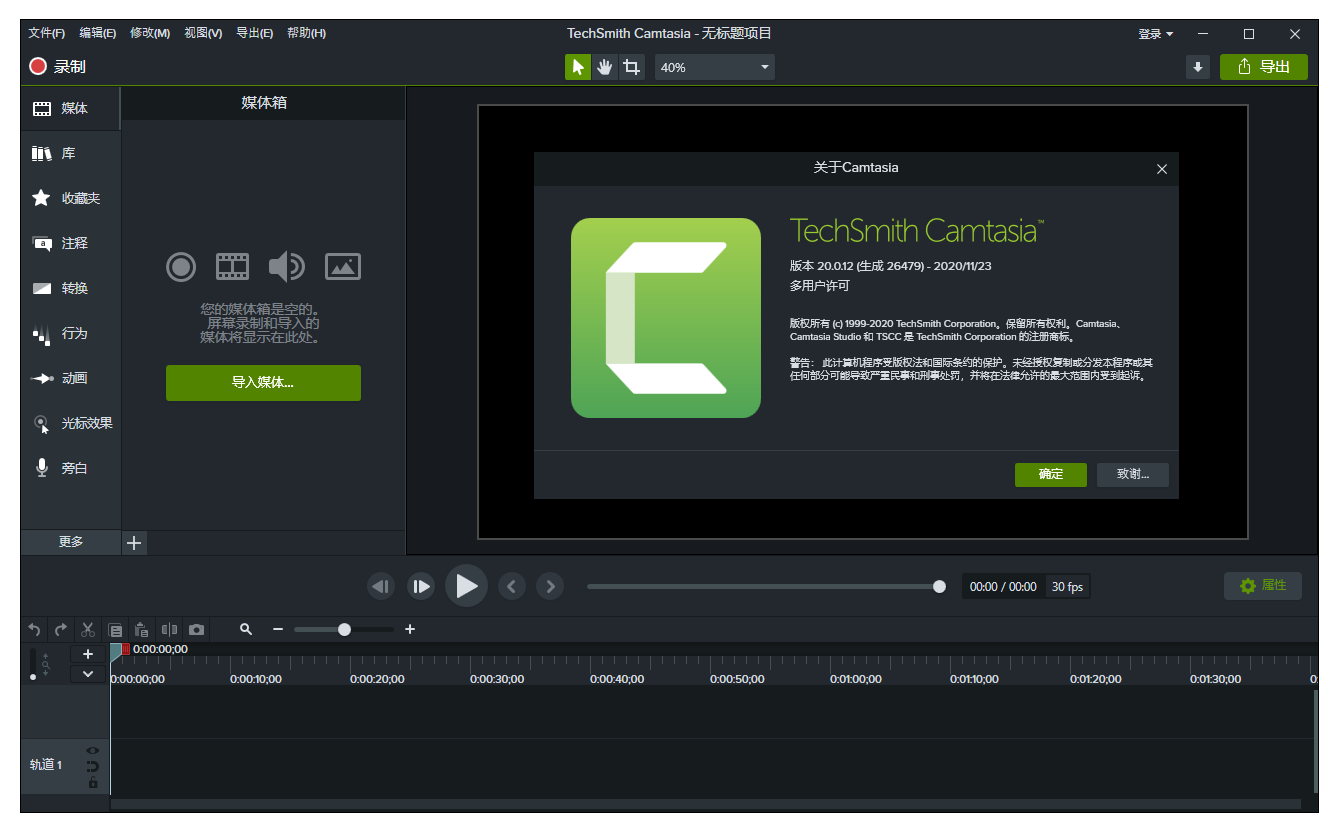Open the Modify (修改) menu
This screenshot has width=1338, height=834.
(x=150, y=33)
